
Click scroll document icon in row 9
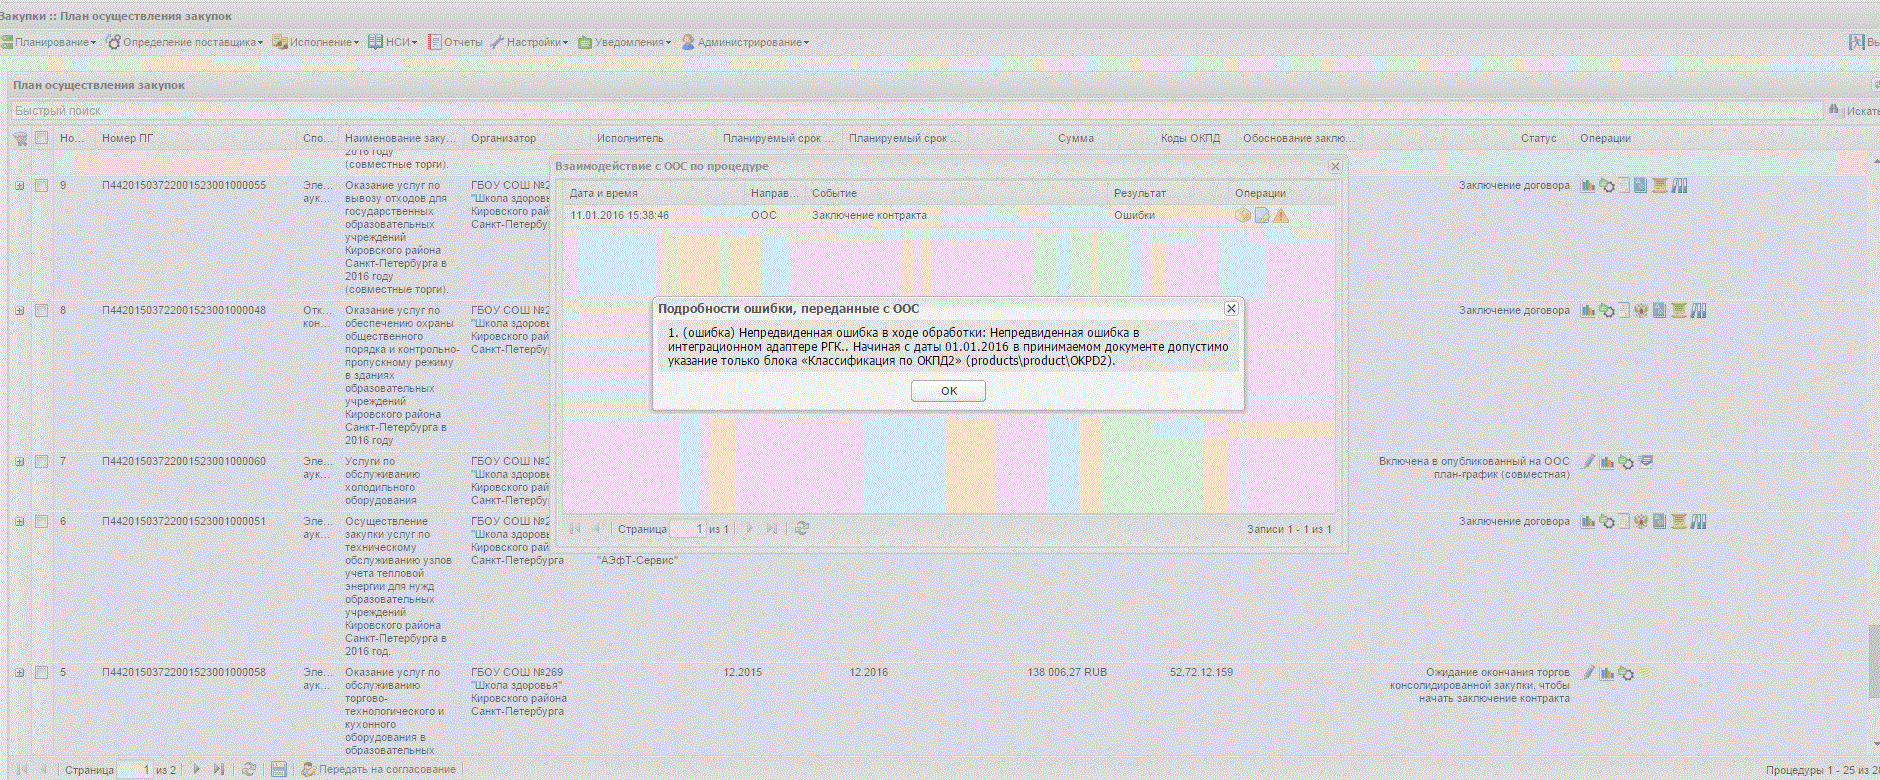(x=1660, y=185)
